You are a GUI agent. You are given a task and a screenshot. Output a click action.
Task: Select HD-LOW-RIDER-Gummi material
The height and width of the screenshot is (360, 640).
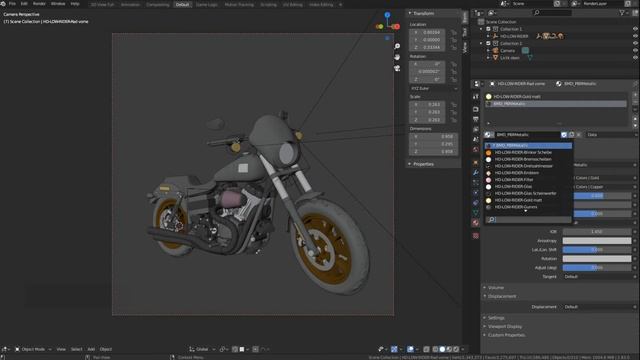pos(529,207)
